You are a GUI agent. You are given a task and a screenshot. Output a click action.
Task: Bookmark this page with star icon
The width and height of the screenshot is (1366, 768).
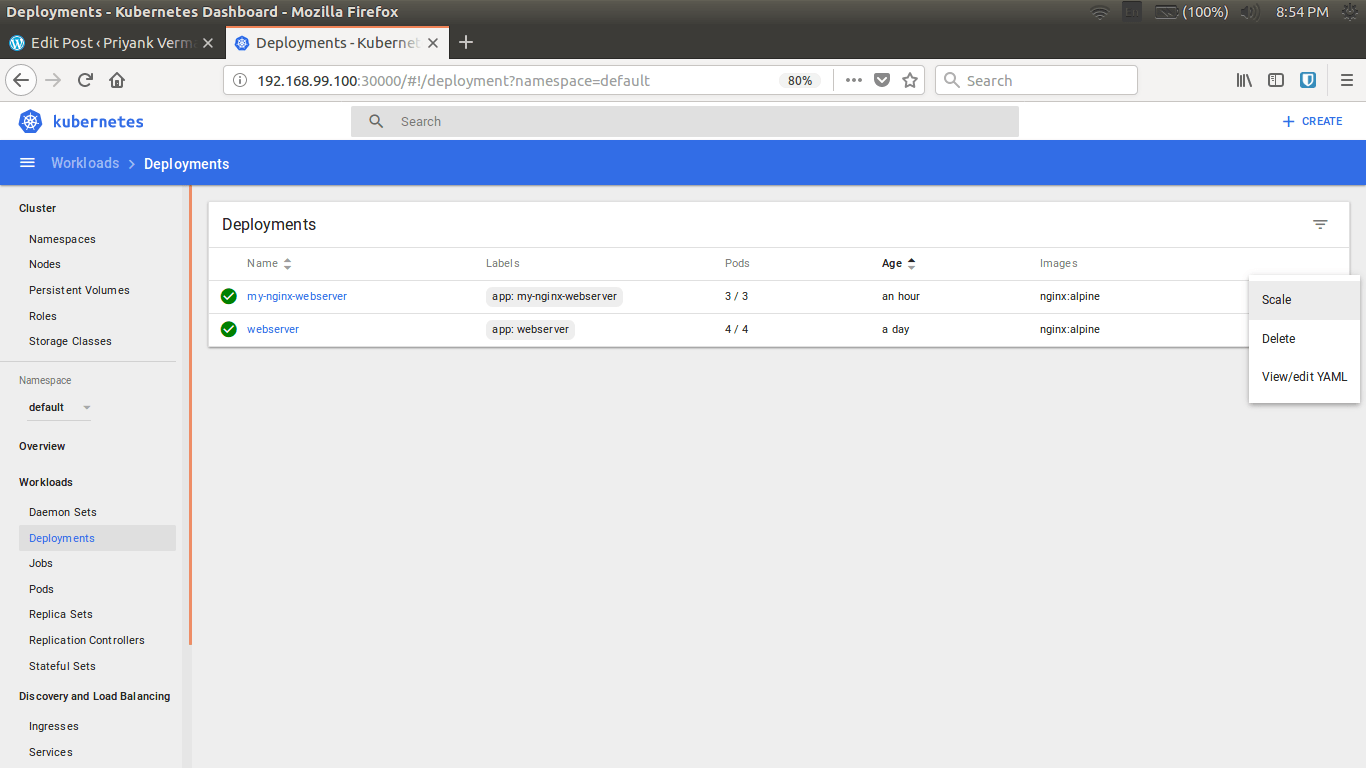[x=910, y=80]
